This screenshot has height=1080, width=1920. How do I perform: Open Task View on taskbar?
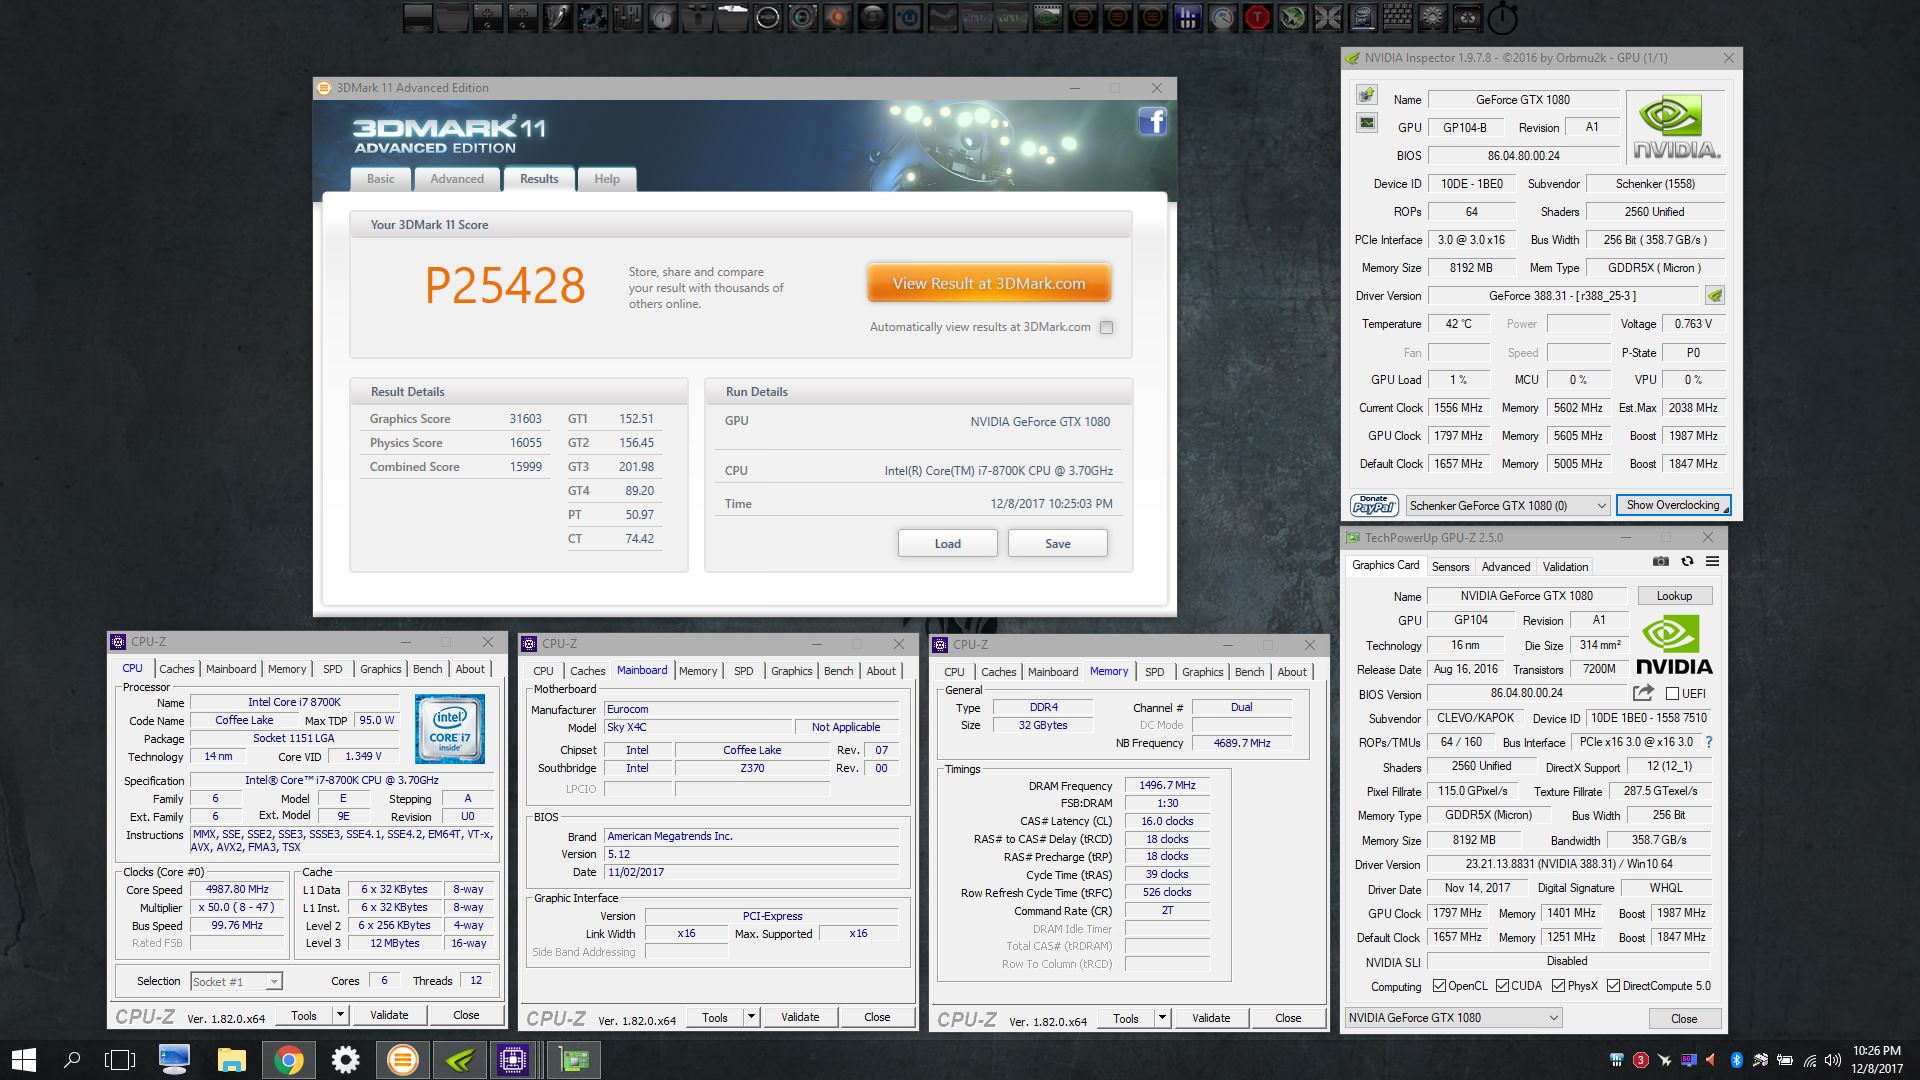[x=120, y=1060]
